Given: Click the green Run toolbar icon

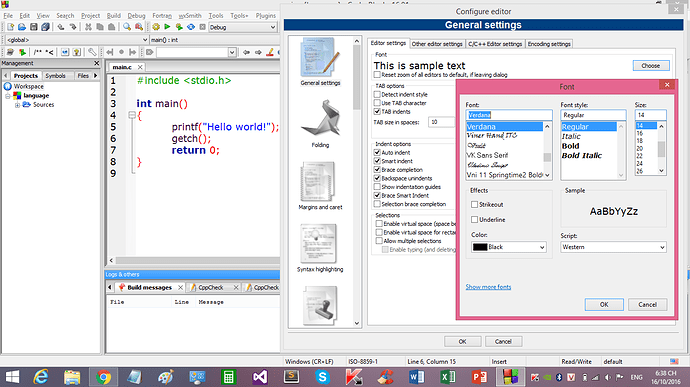Looking at the screenshot, I should click(167, 27).
